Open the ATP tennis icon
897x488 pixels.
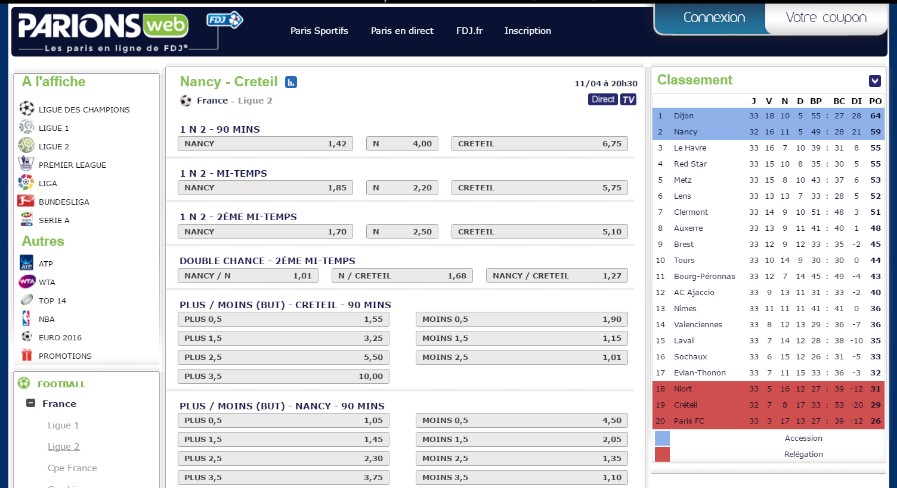[x=26, y=263]
